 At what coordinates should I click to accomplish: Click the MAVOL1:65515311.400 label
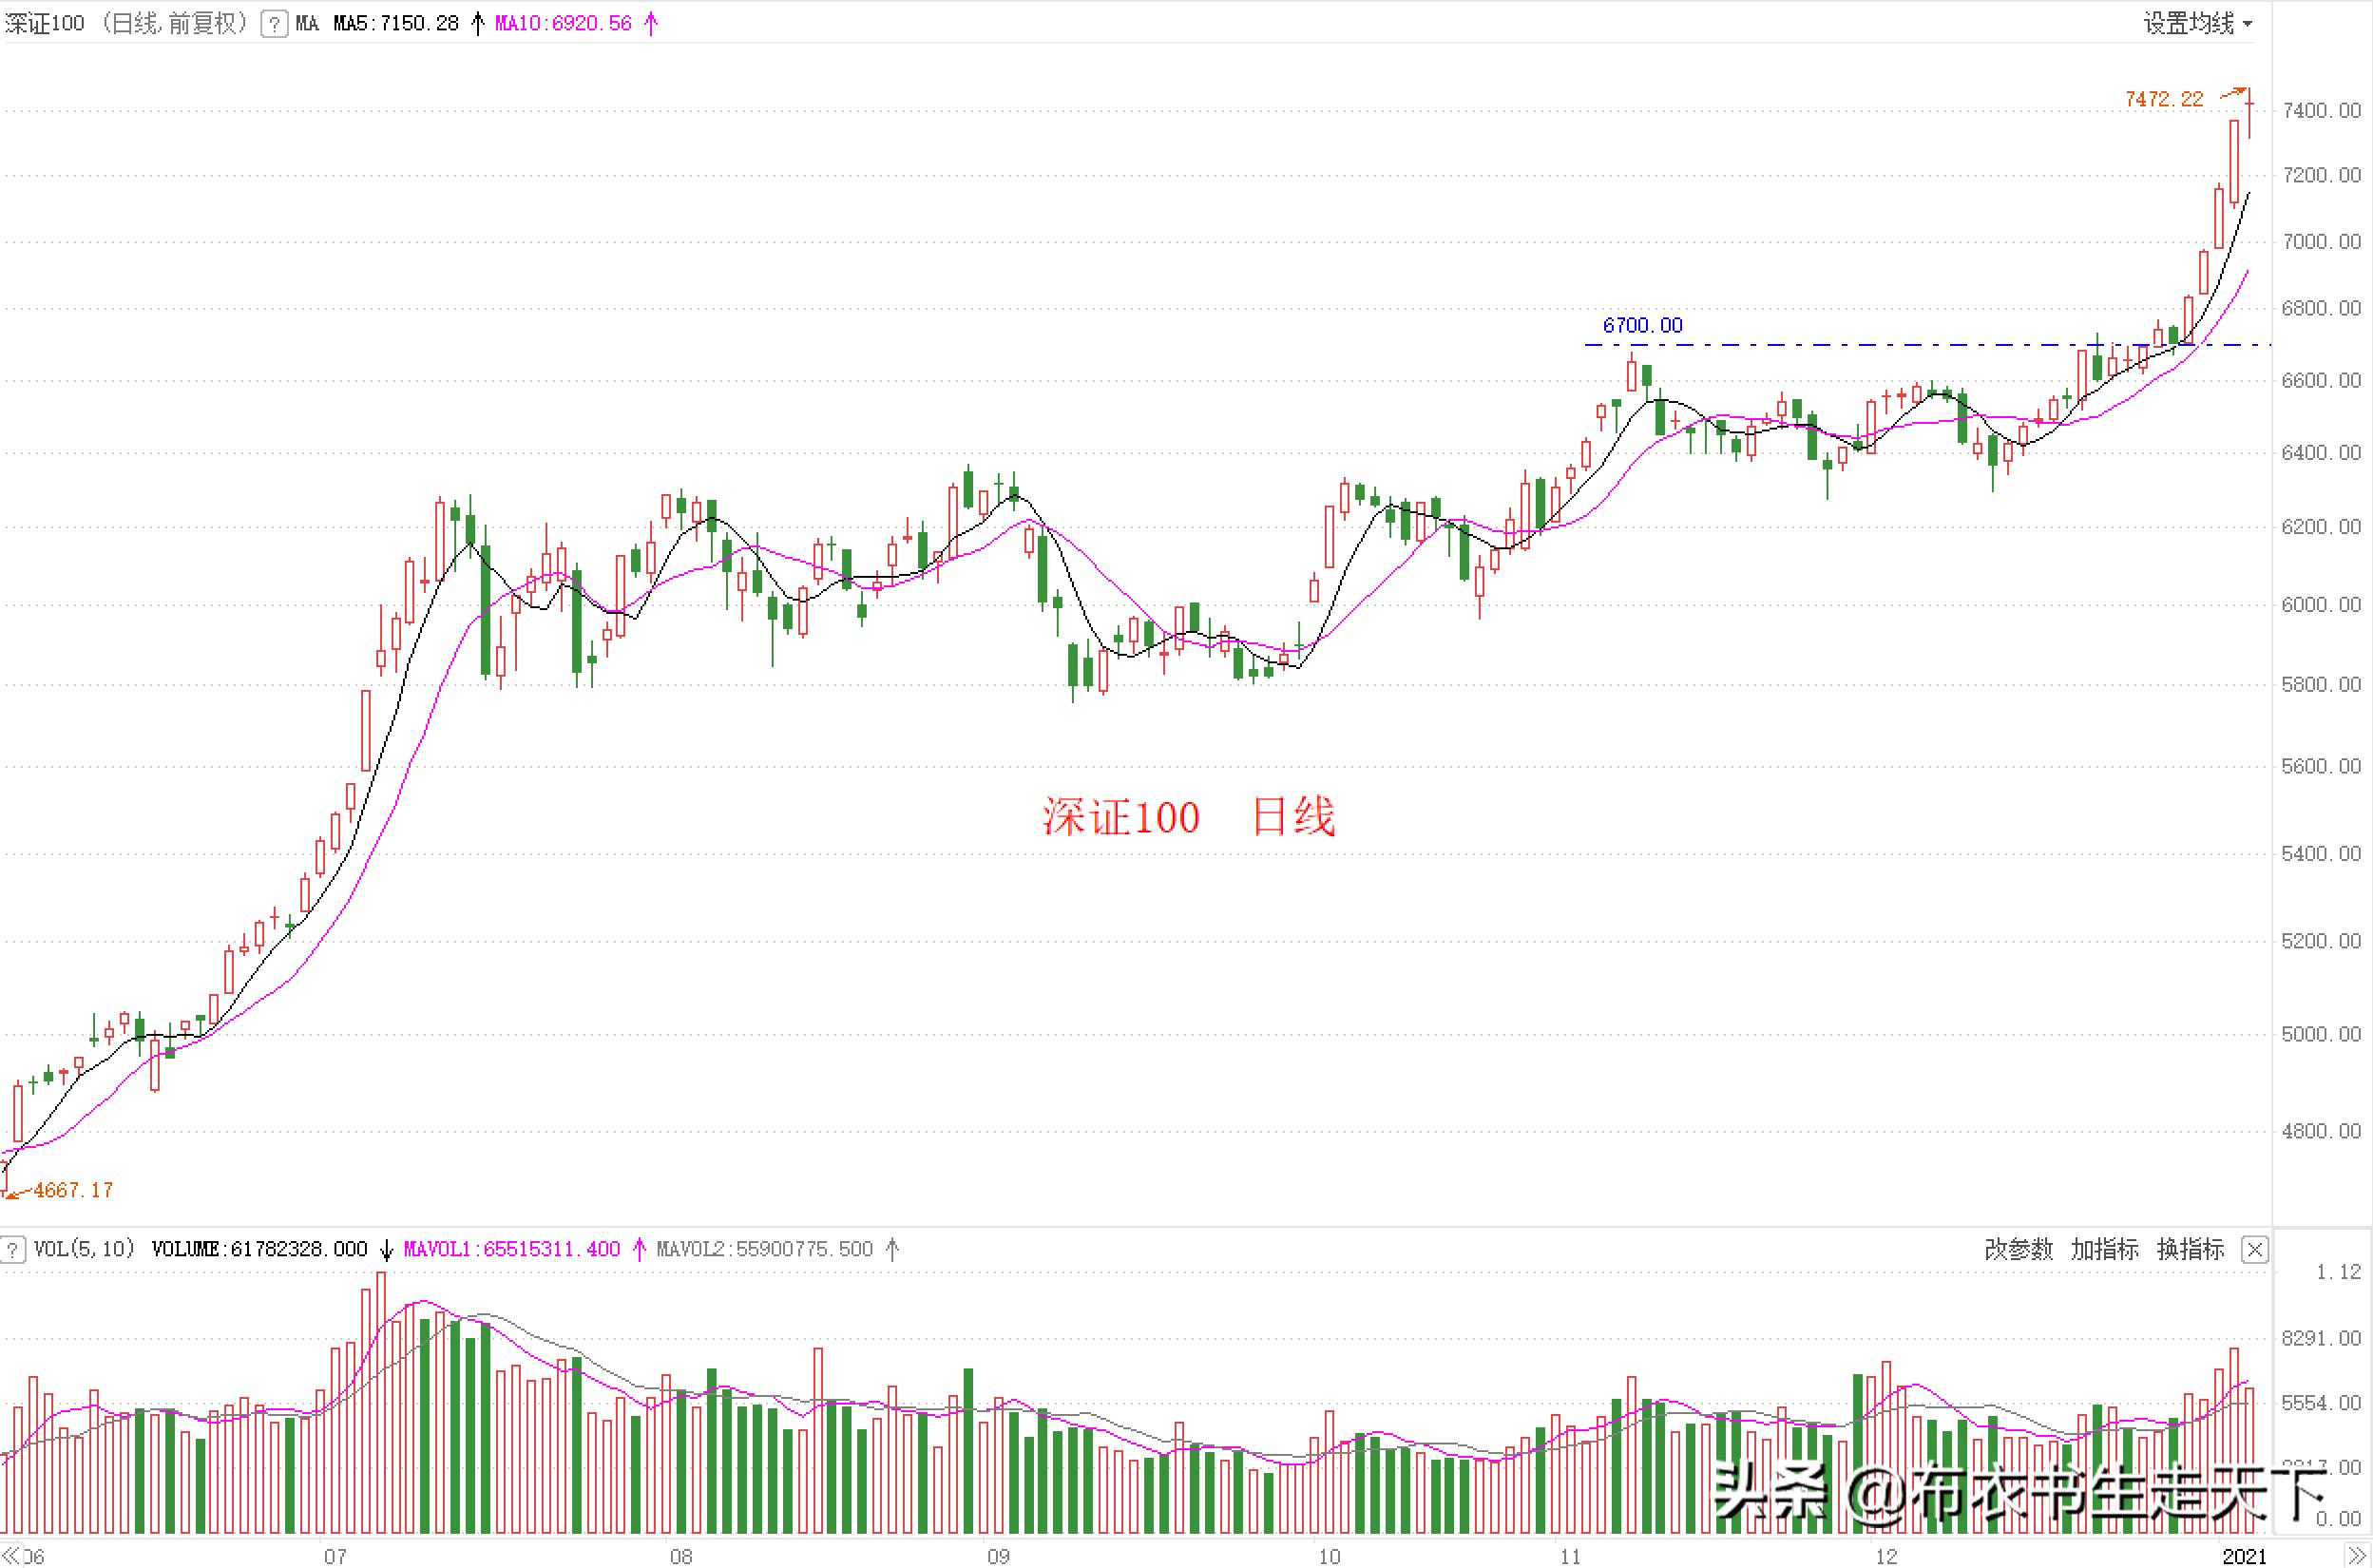pyautogui.click(x=512, y=1250)
